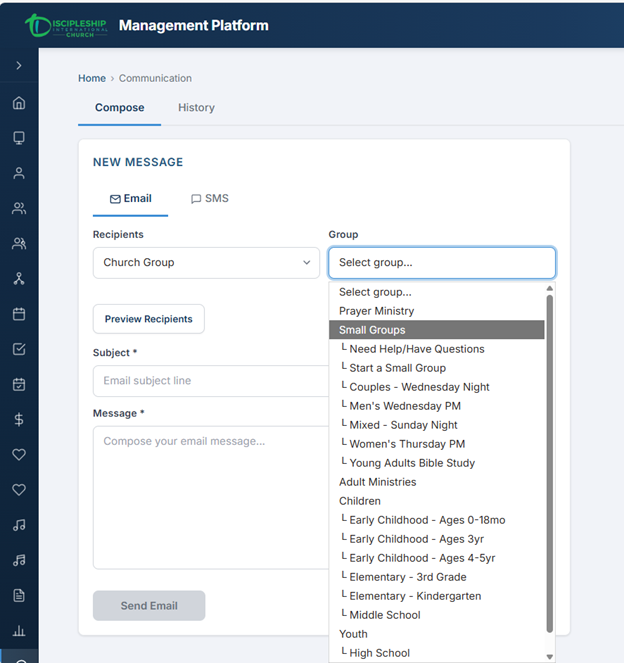This screenshot has width=624, height=663.
Task: Click the Group select box
Action: pyautogui.click(x=442, y=263)
